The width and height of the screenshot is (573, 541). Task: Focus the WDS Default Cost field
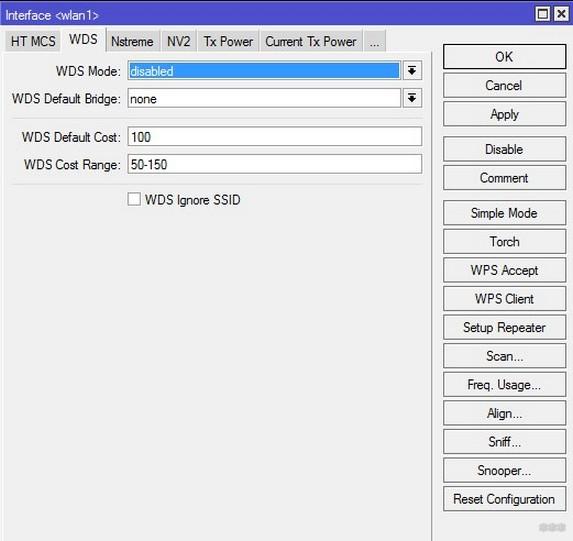(x=275, y=137)
